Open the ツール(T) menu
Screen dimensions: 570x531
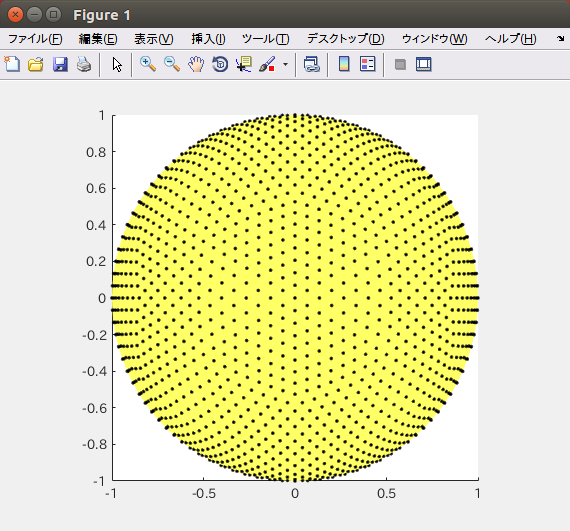coord(265,39)
